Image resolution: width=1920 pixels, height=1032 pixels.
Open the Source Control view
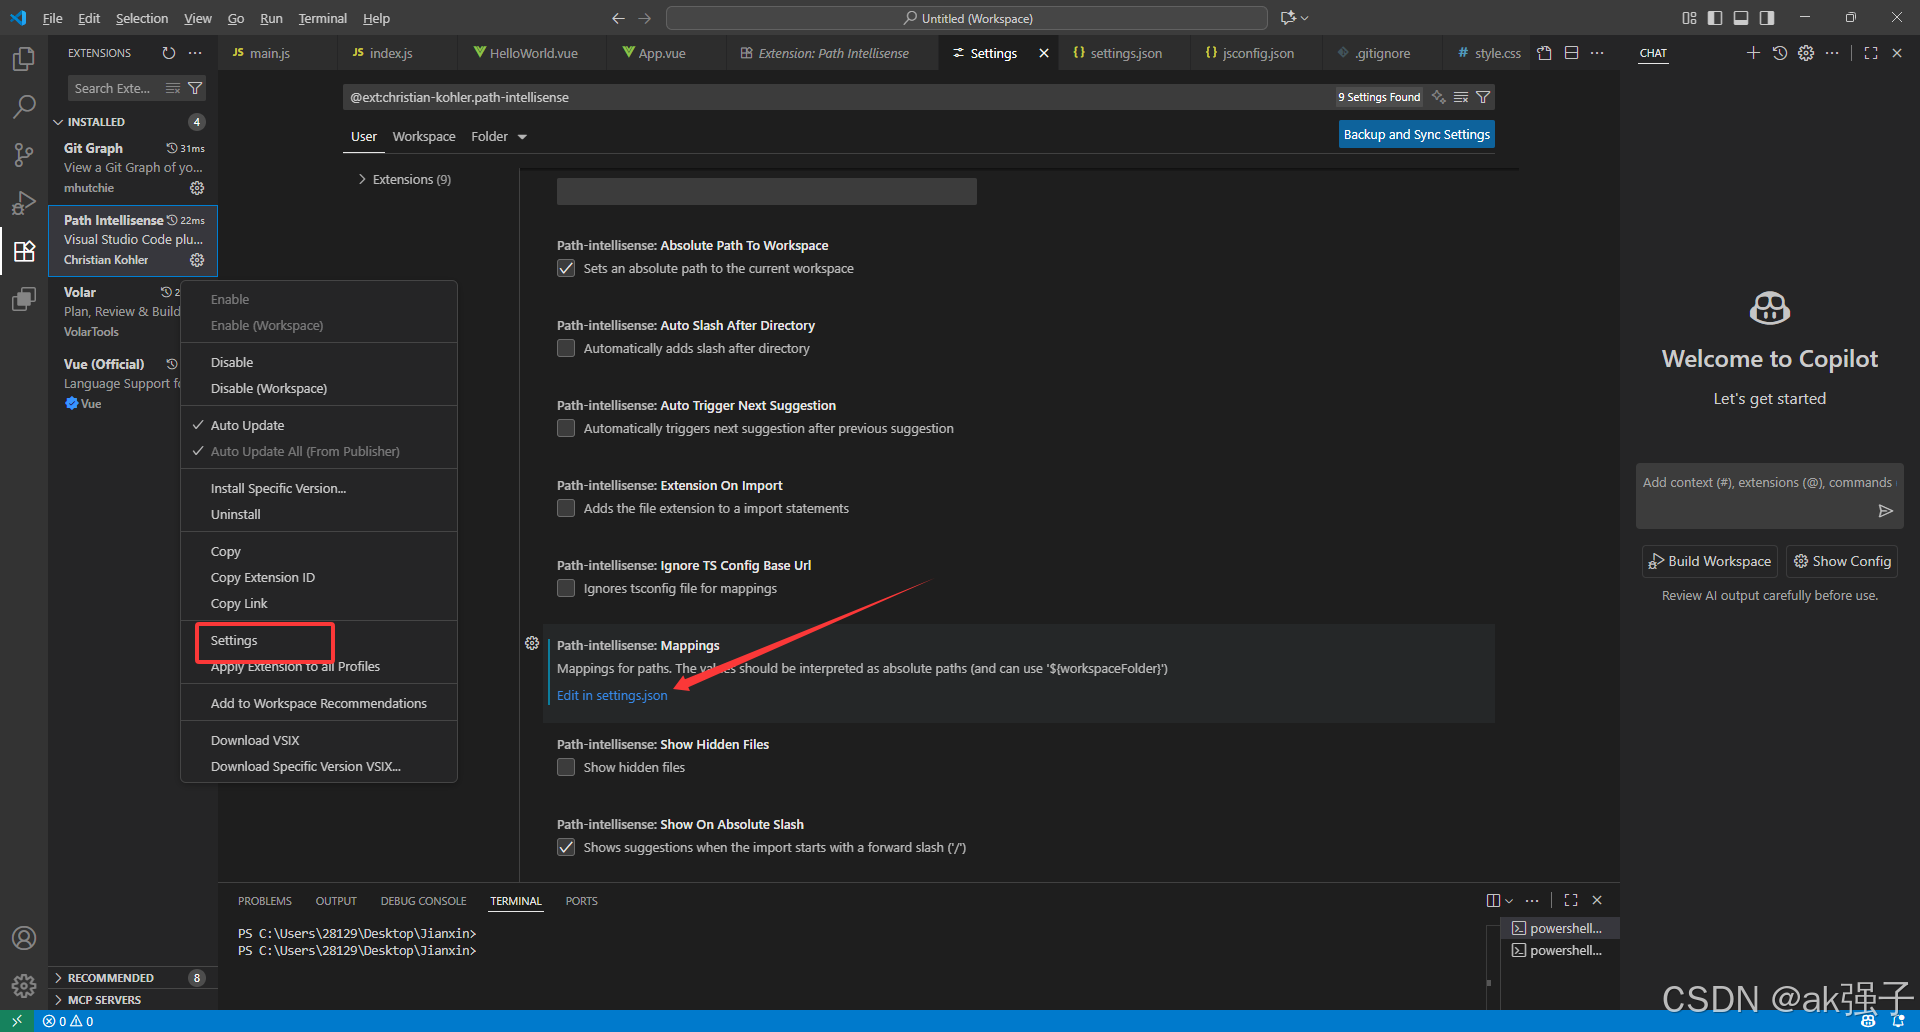pos(23,154)
